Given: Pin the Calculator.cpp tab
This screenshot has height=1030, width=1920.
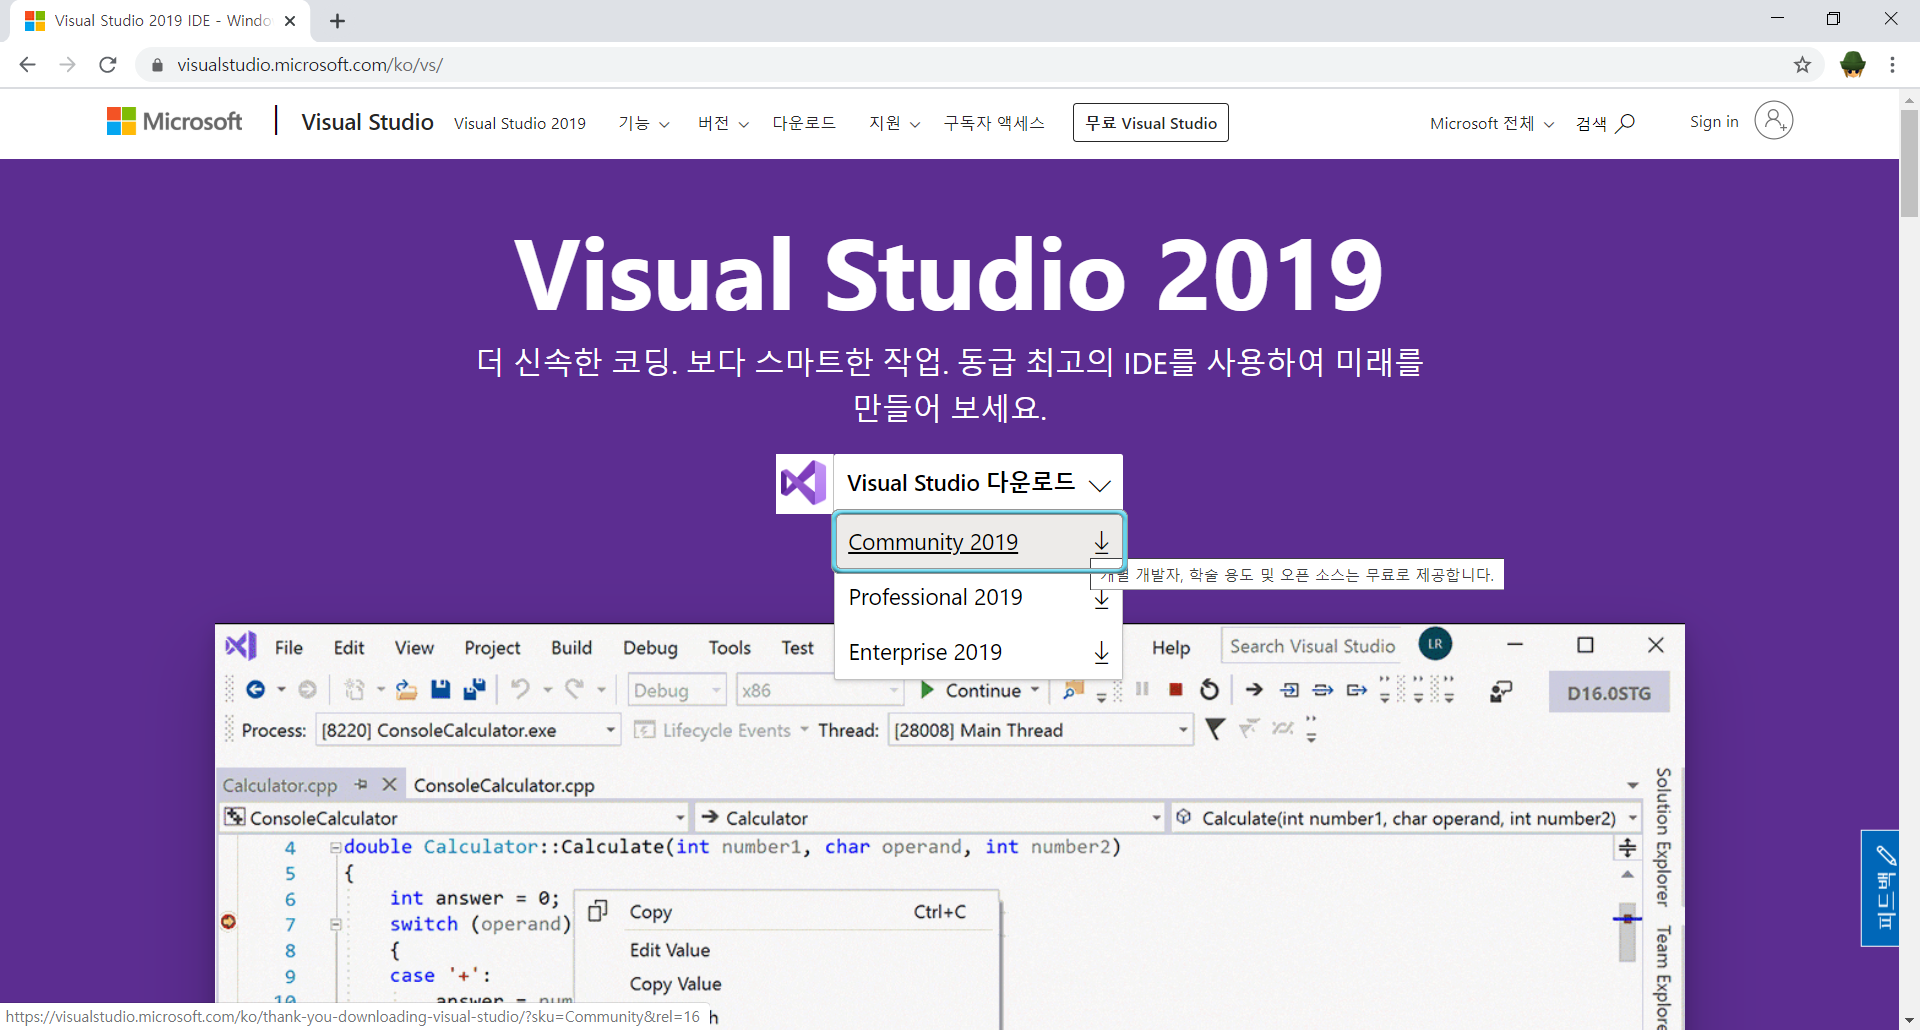Looking at the screenshot, I should (x=361, y=785).
